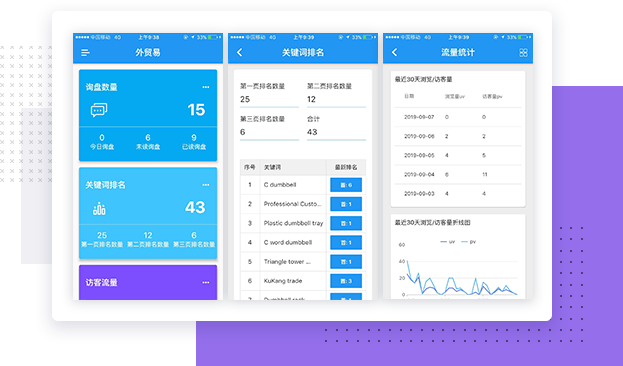Open the more options dots on 访客流量 card
This screenshot has height=366, width=623.
coord(205,283)
